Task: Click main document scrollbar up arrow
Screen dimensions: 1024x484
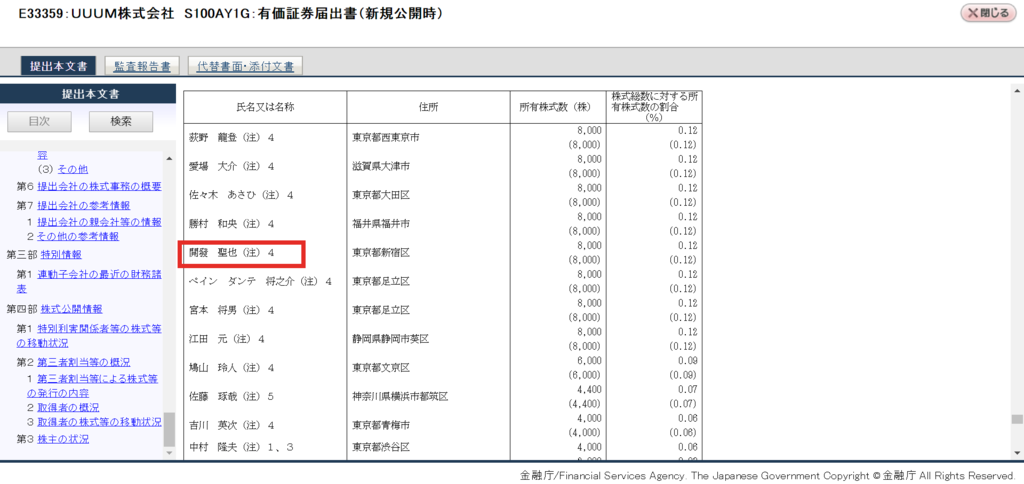Action: [1016, 89]
